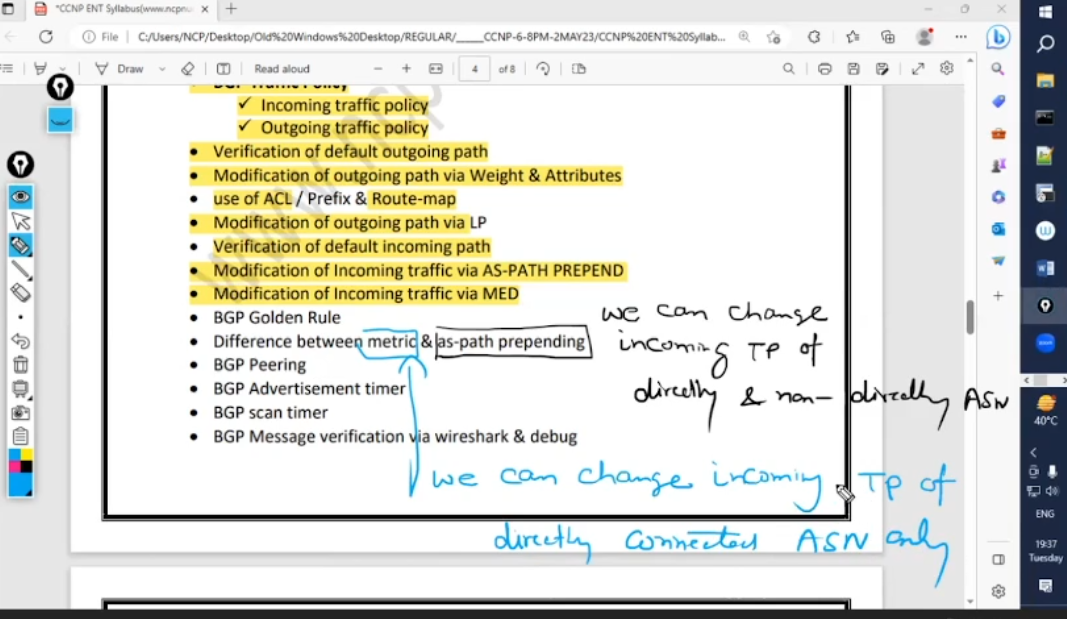This screenshot has width=1067, height=619.
Task: Start Read aloud
Action: coord(282,69)
